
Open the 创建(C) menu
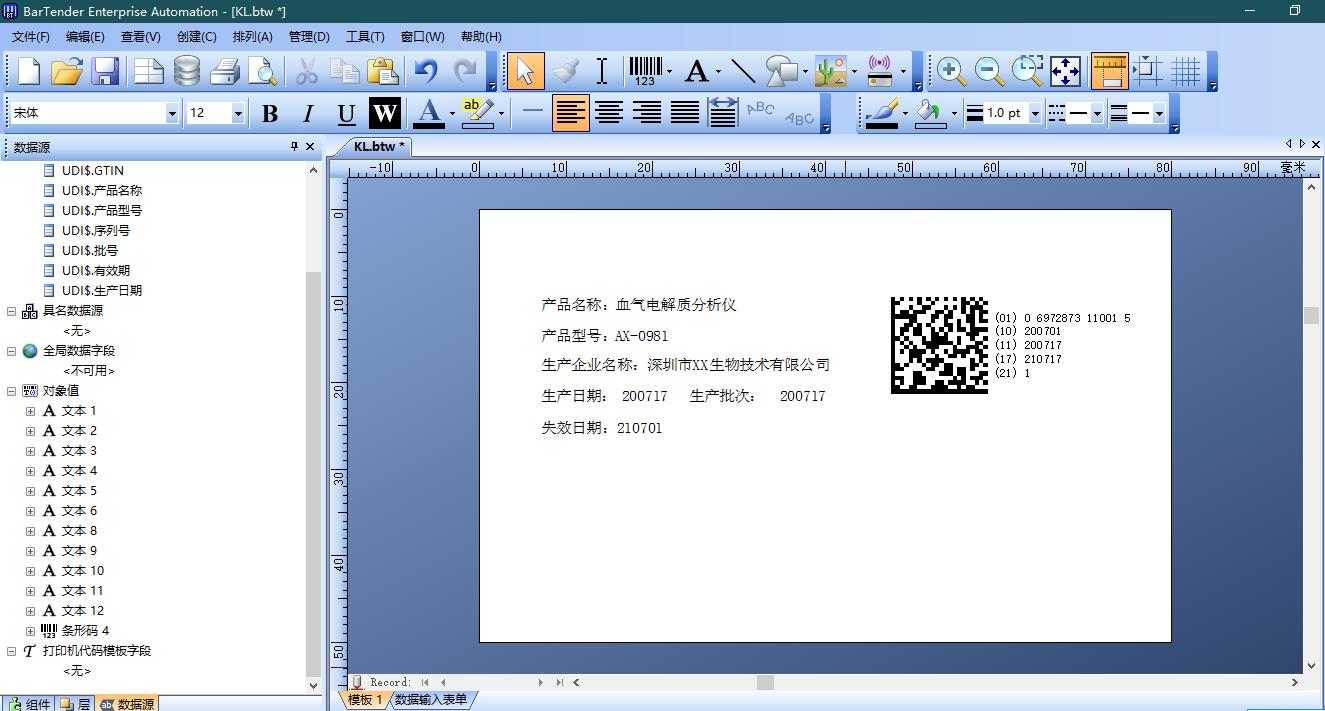(x=196, y=37)
